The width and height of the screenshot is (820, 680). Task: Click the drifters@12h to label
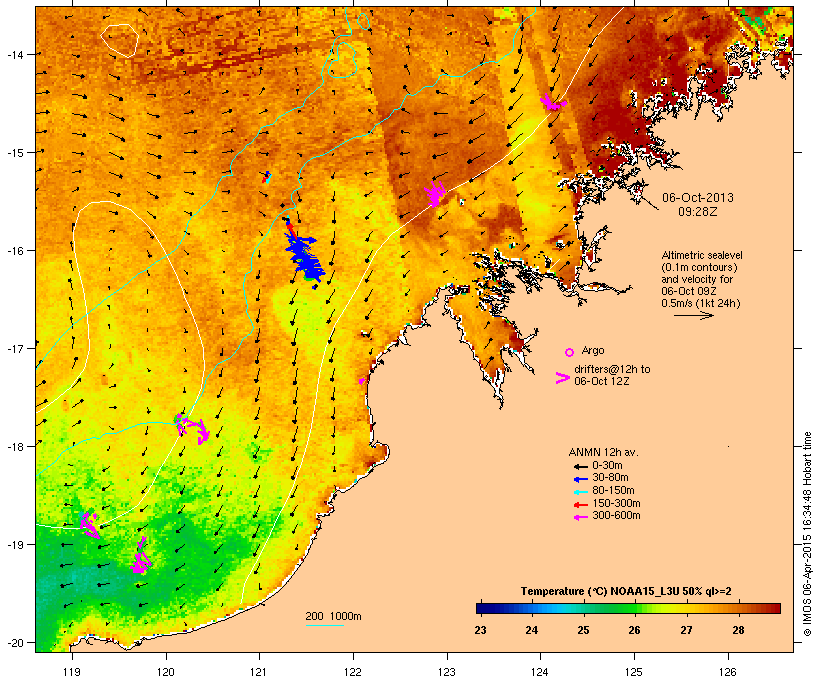point(612,369)
